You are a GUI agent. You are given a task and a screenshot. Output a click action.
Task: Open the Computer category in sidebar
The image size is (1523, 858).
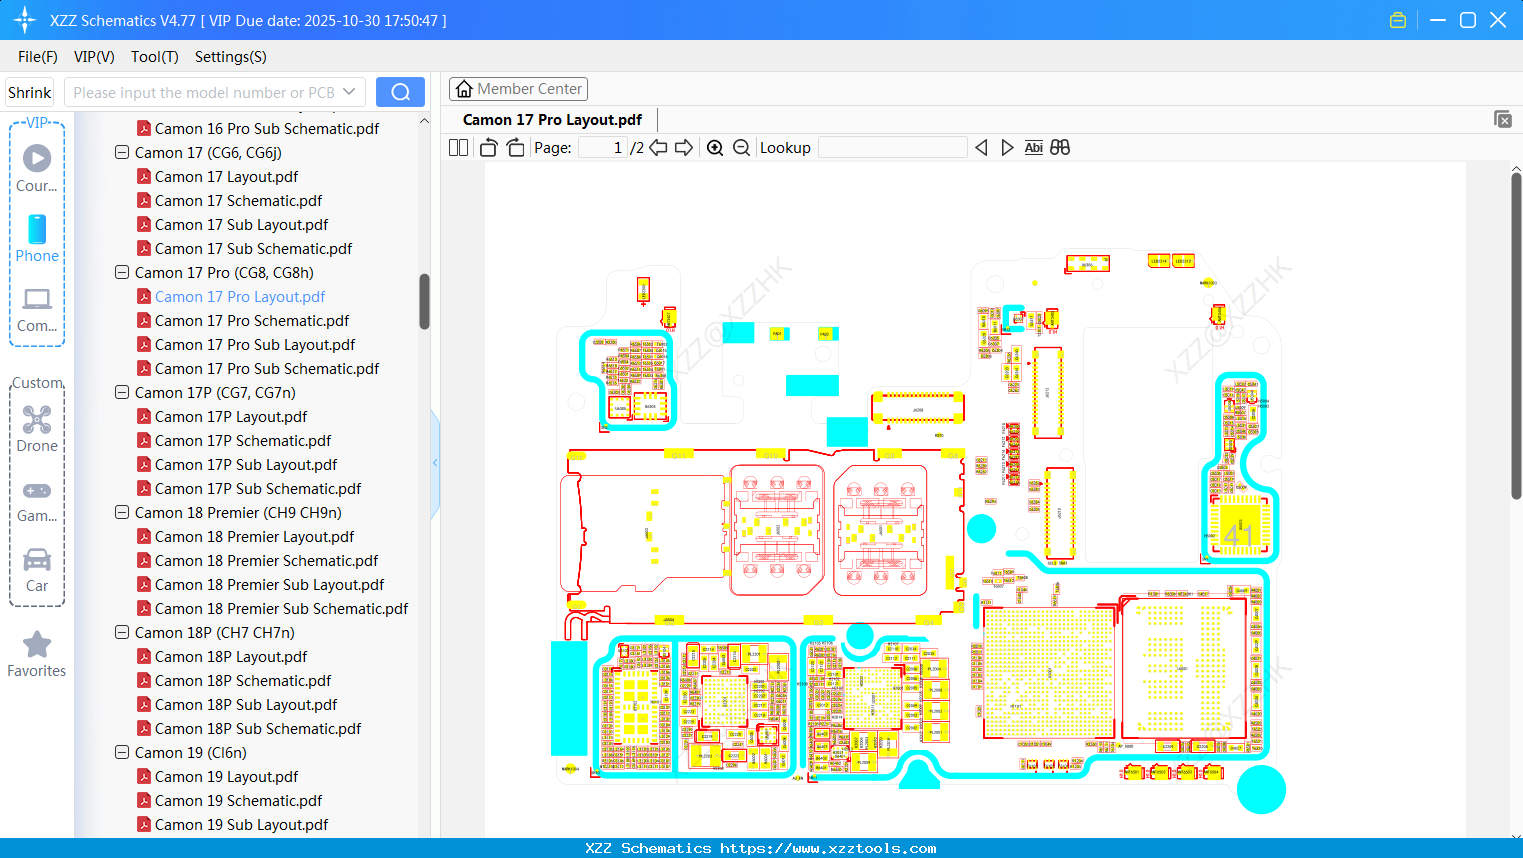pos(37,309)
